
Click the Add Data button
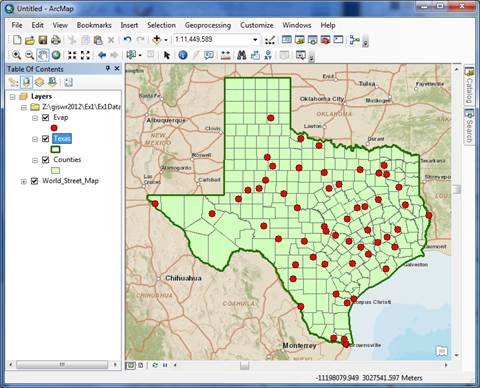click(x=157, y=40)
